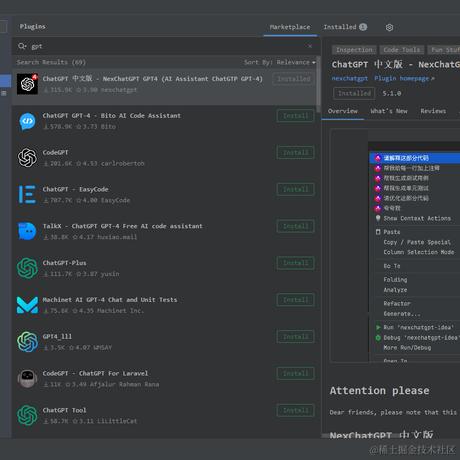
Task: Open the nexchatgpt vendor link
Action: 350,78
